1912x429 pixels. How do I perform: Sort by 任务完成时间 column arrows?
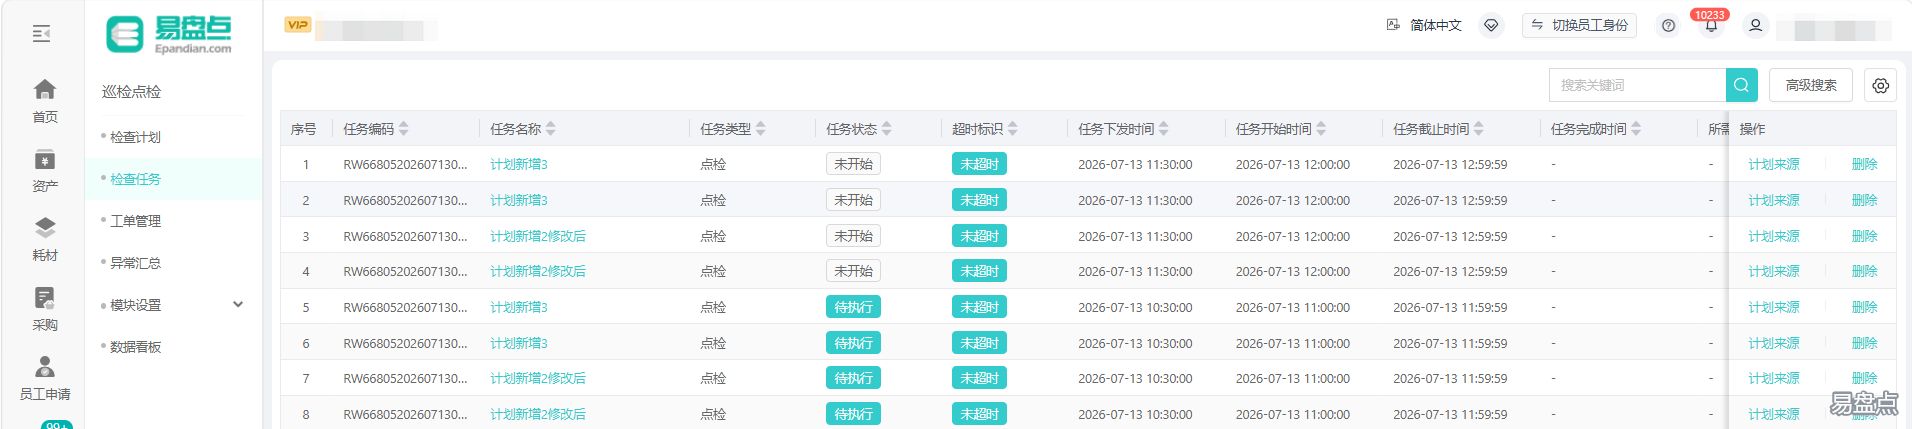point(1636,129)
